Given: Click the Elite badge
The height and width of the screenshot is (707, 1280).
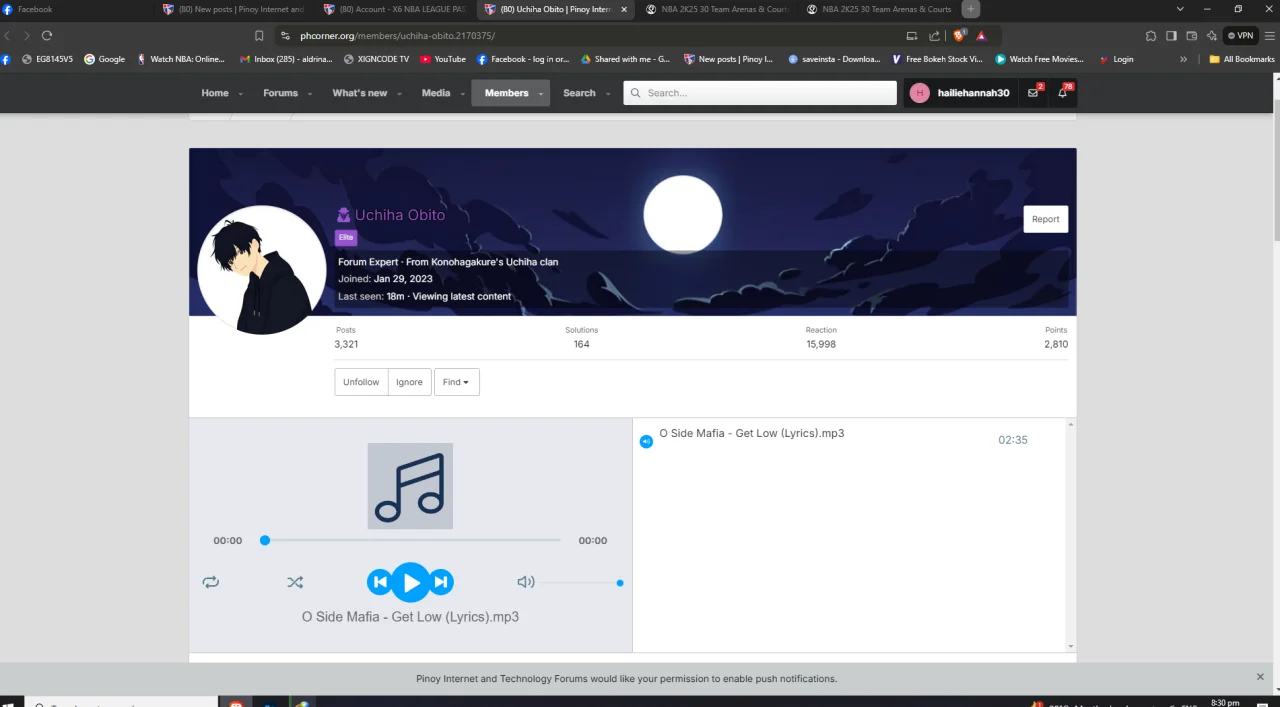Looking at the screenshot, I should tap(346, 238).
